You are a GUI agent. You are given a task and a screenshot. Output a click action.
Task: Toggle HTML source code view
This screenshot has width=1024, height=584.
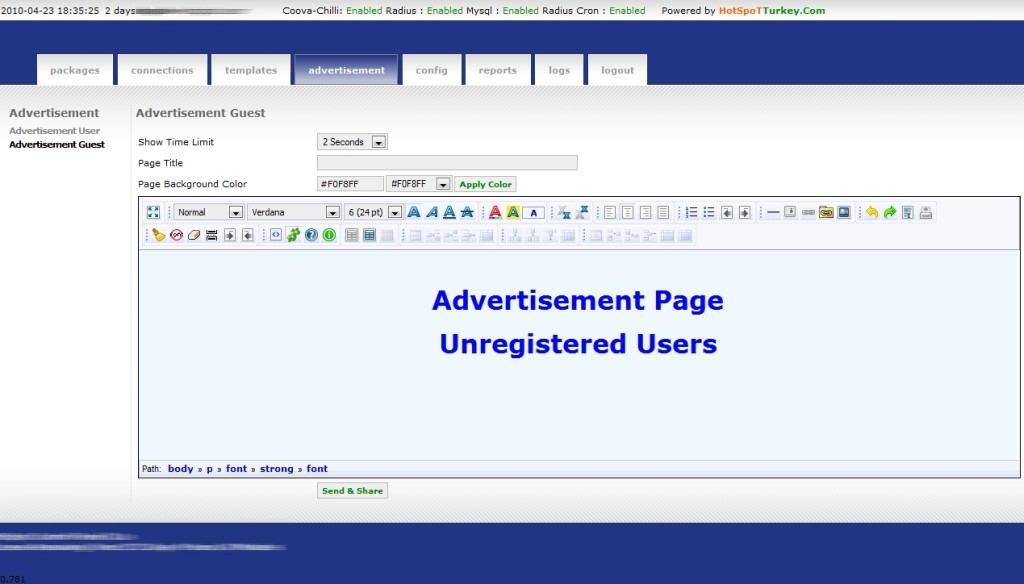tap(276, 235)
